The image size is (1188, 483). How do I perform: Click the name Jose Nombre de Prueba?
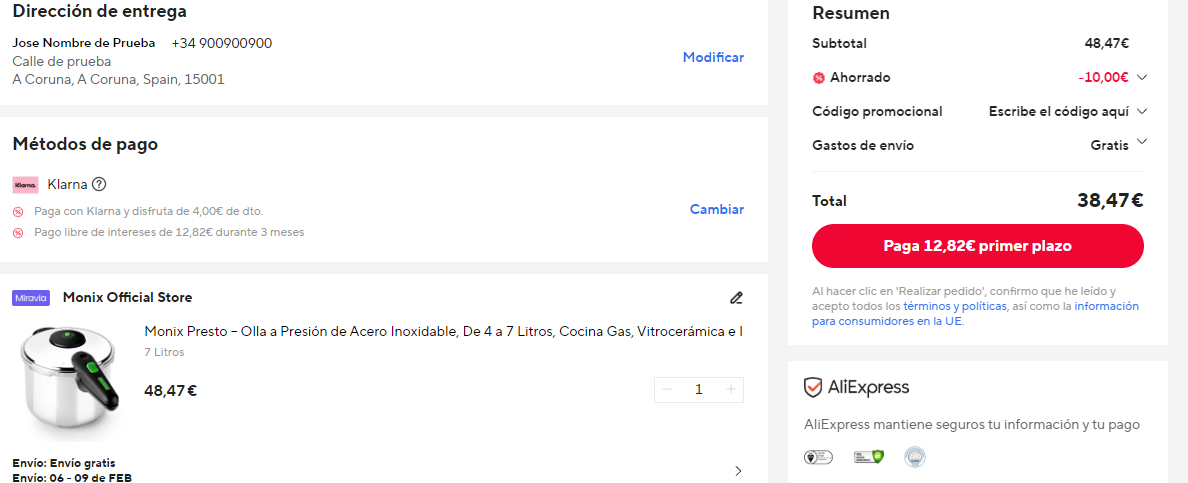(x=84, y=42)
